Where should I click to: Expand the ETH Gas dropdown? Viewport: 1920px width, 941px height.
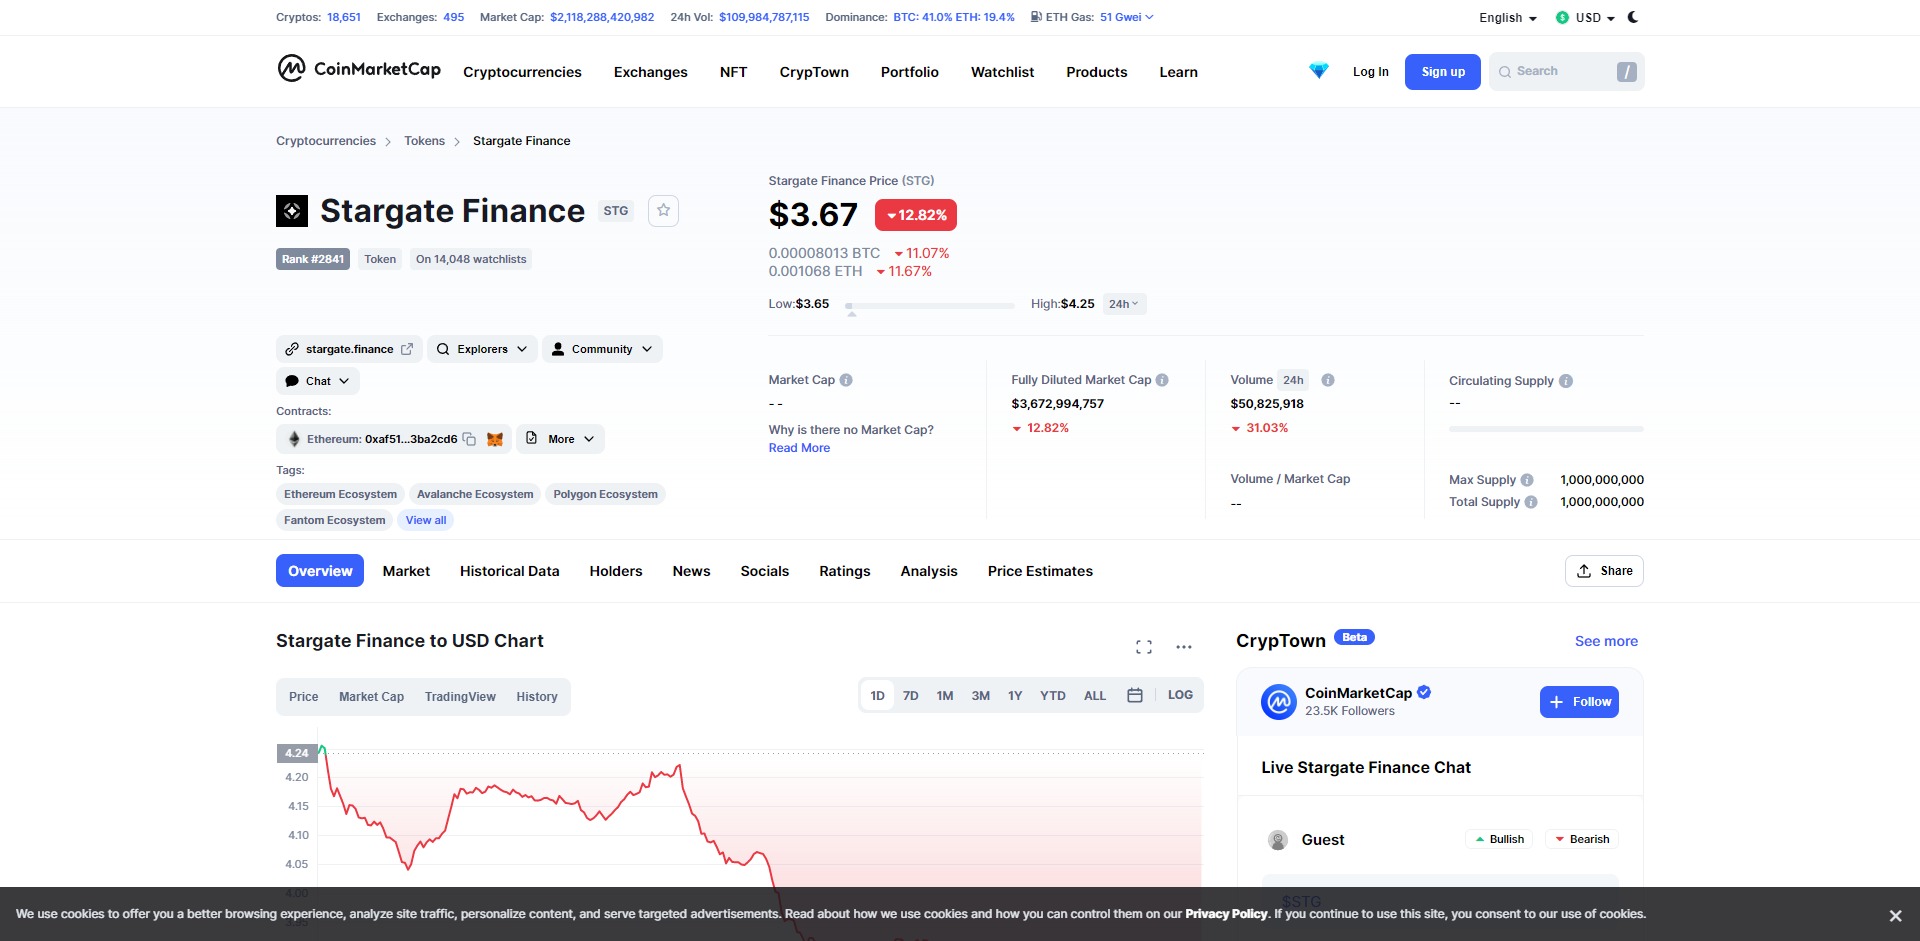point(1127,17)
